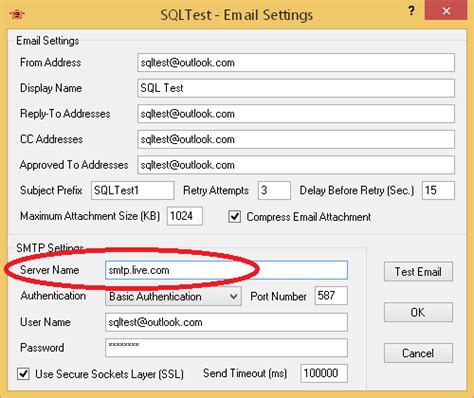Click the 'Retry Attempts' label
Image resolution: width=474 pixels, height=398 pixels.
(216, 190)
